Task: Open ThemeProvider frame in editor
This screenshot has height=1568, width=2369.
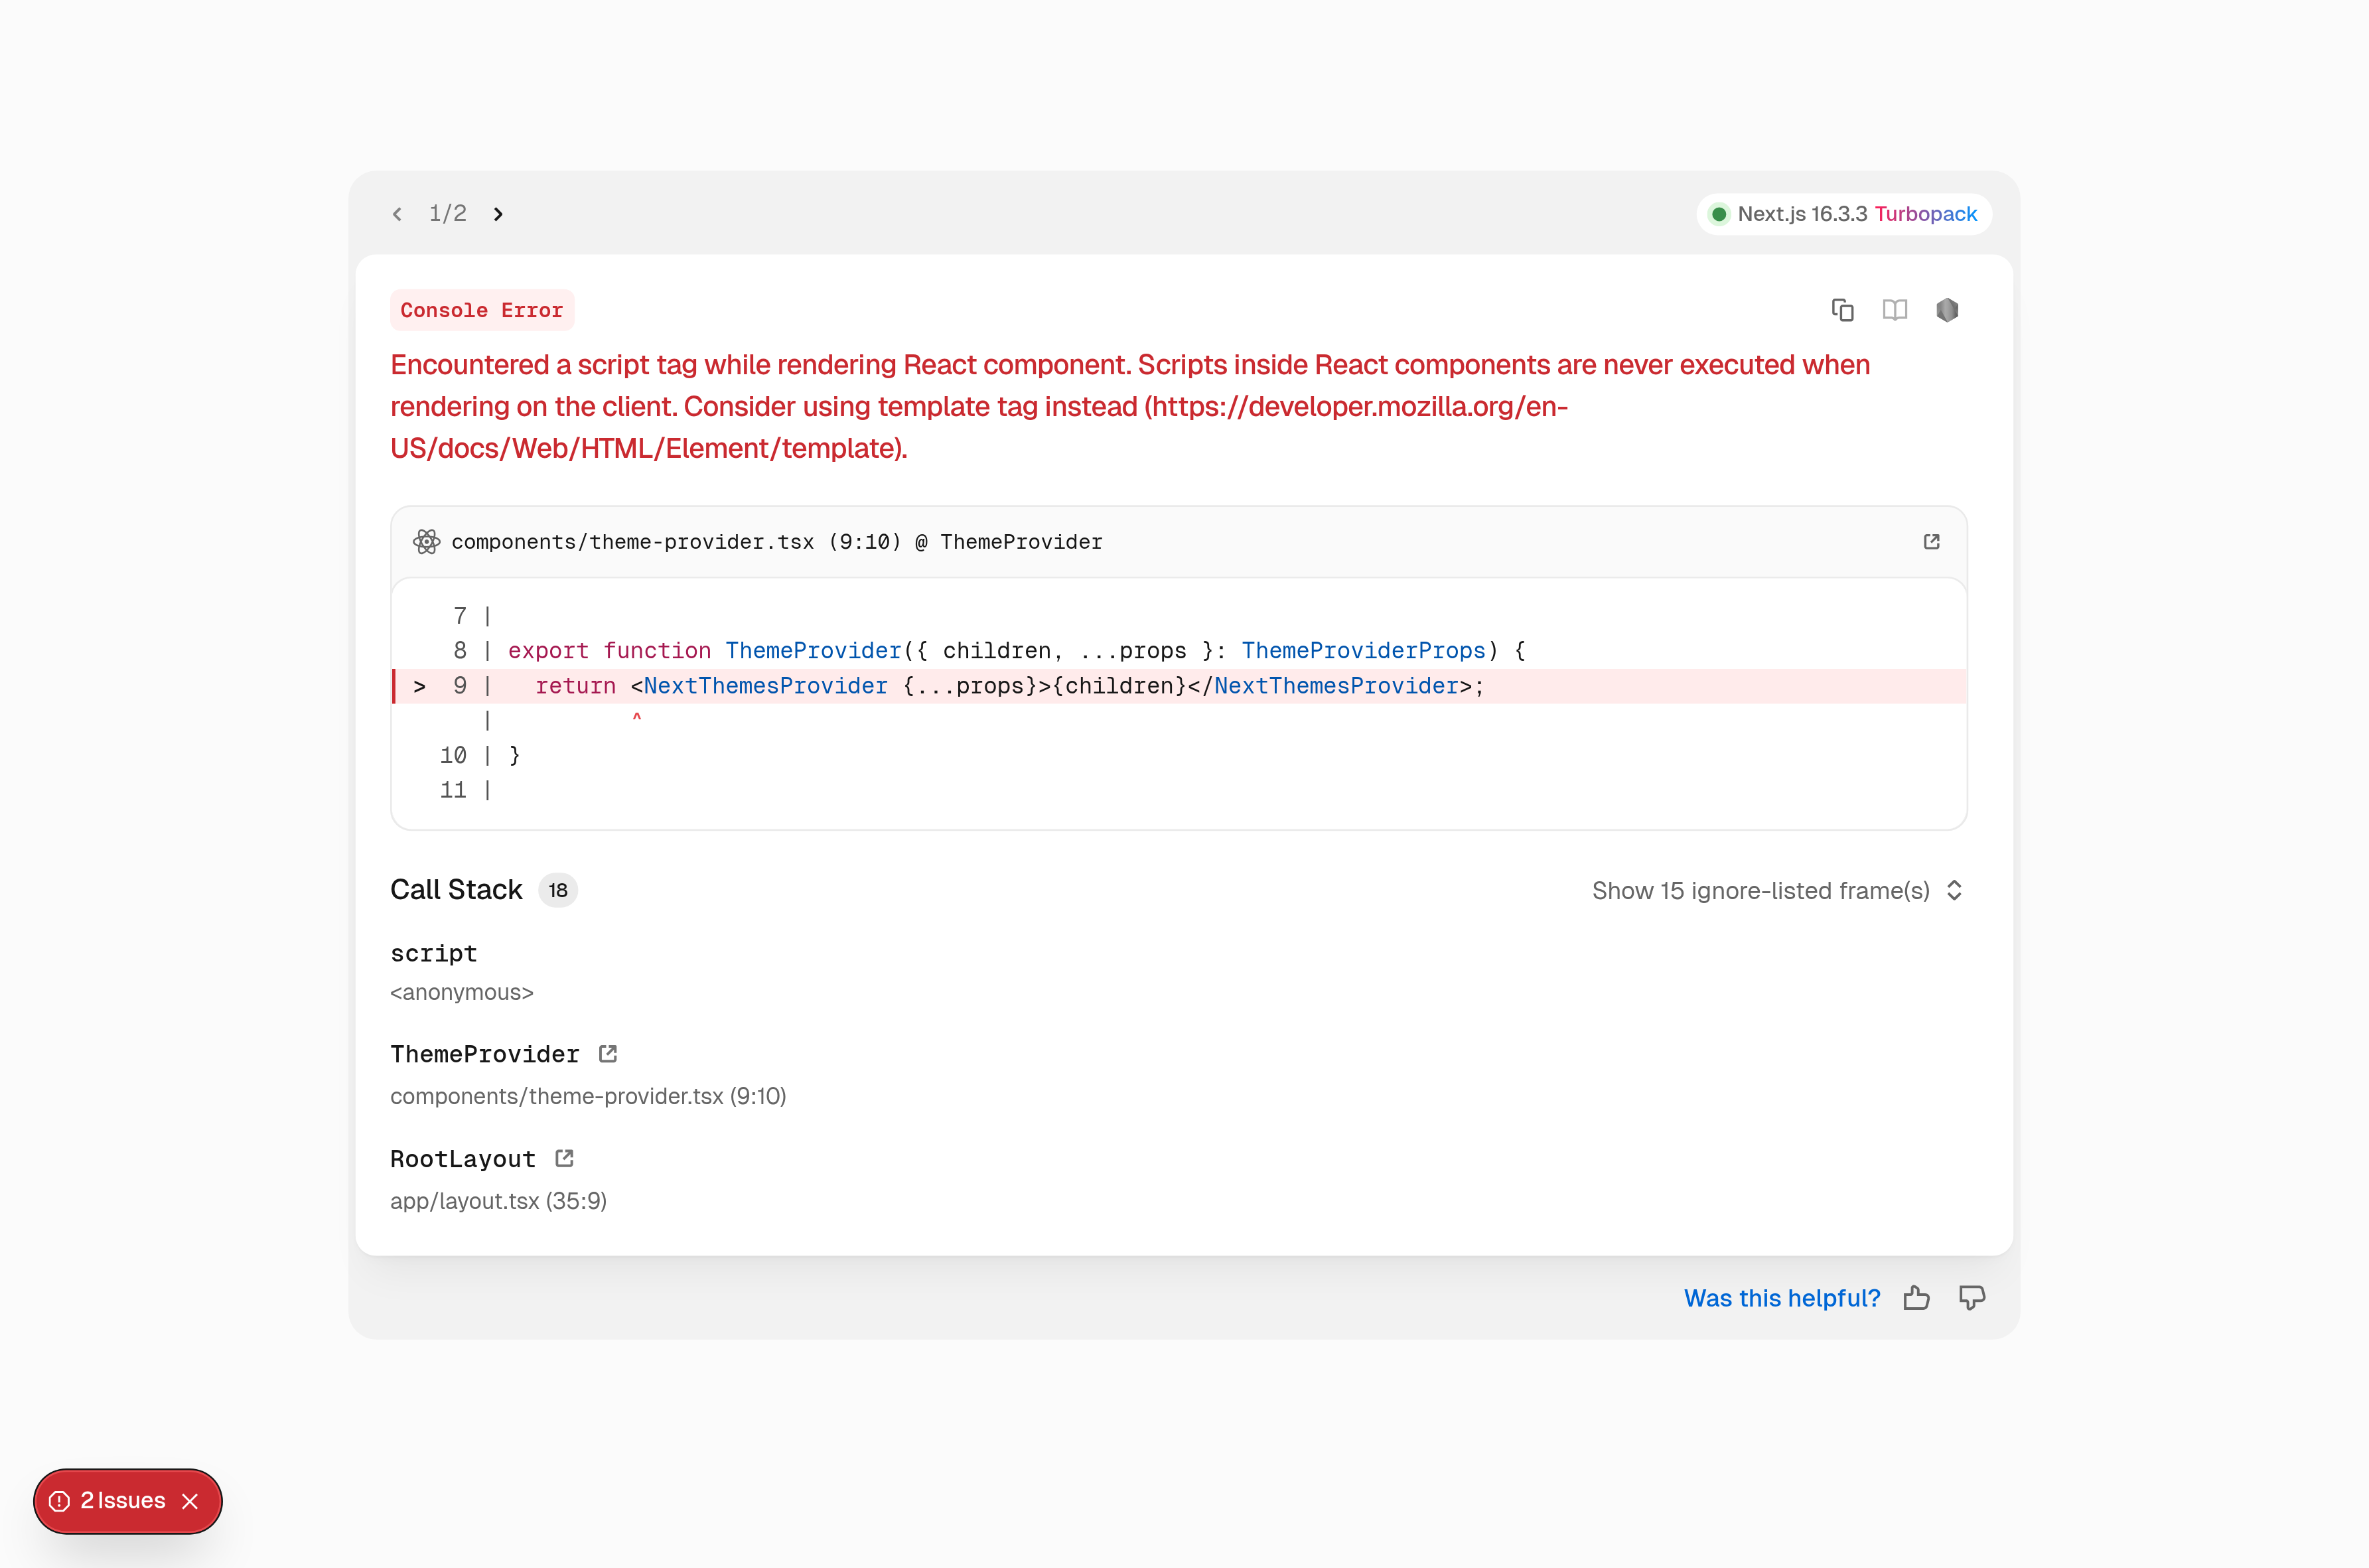Action: 608,1054
